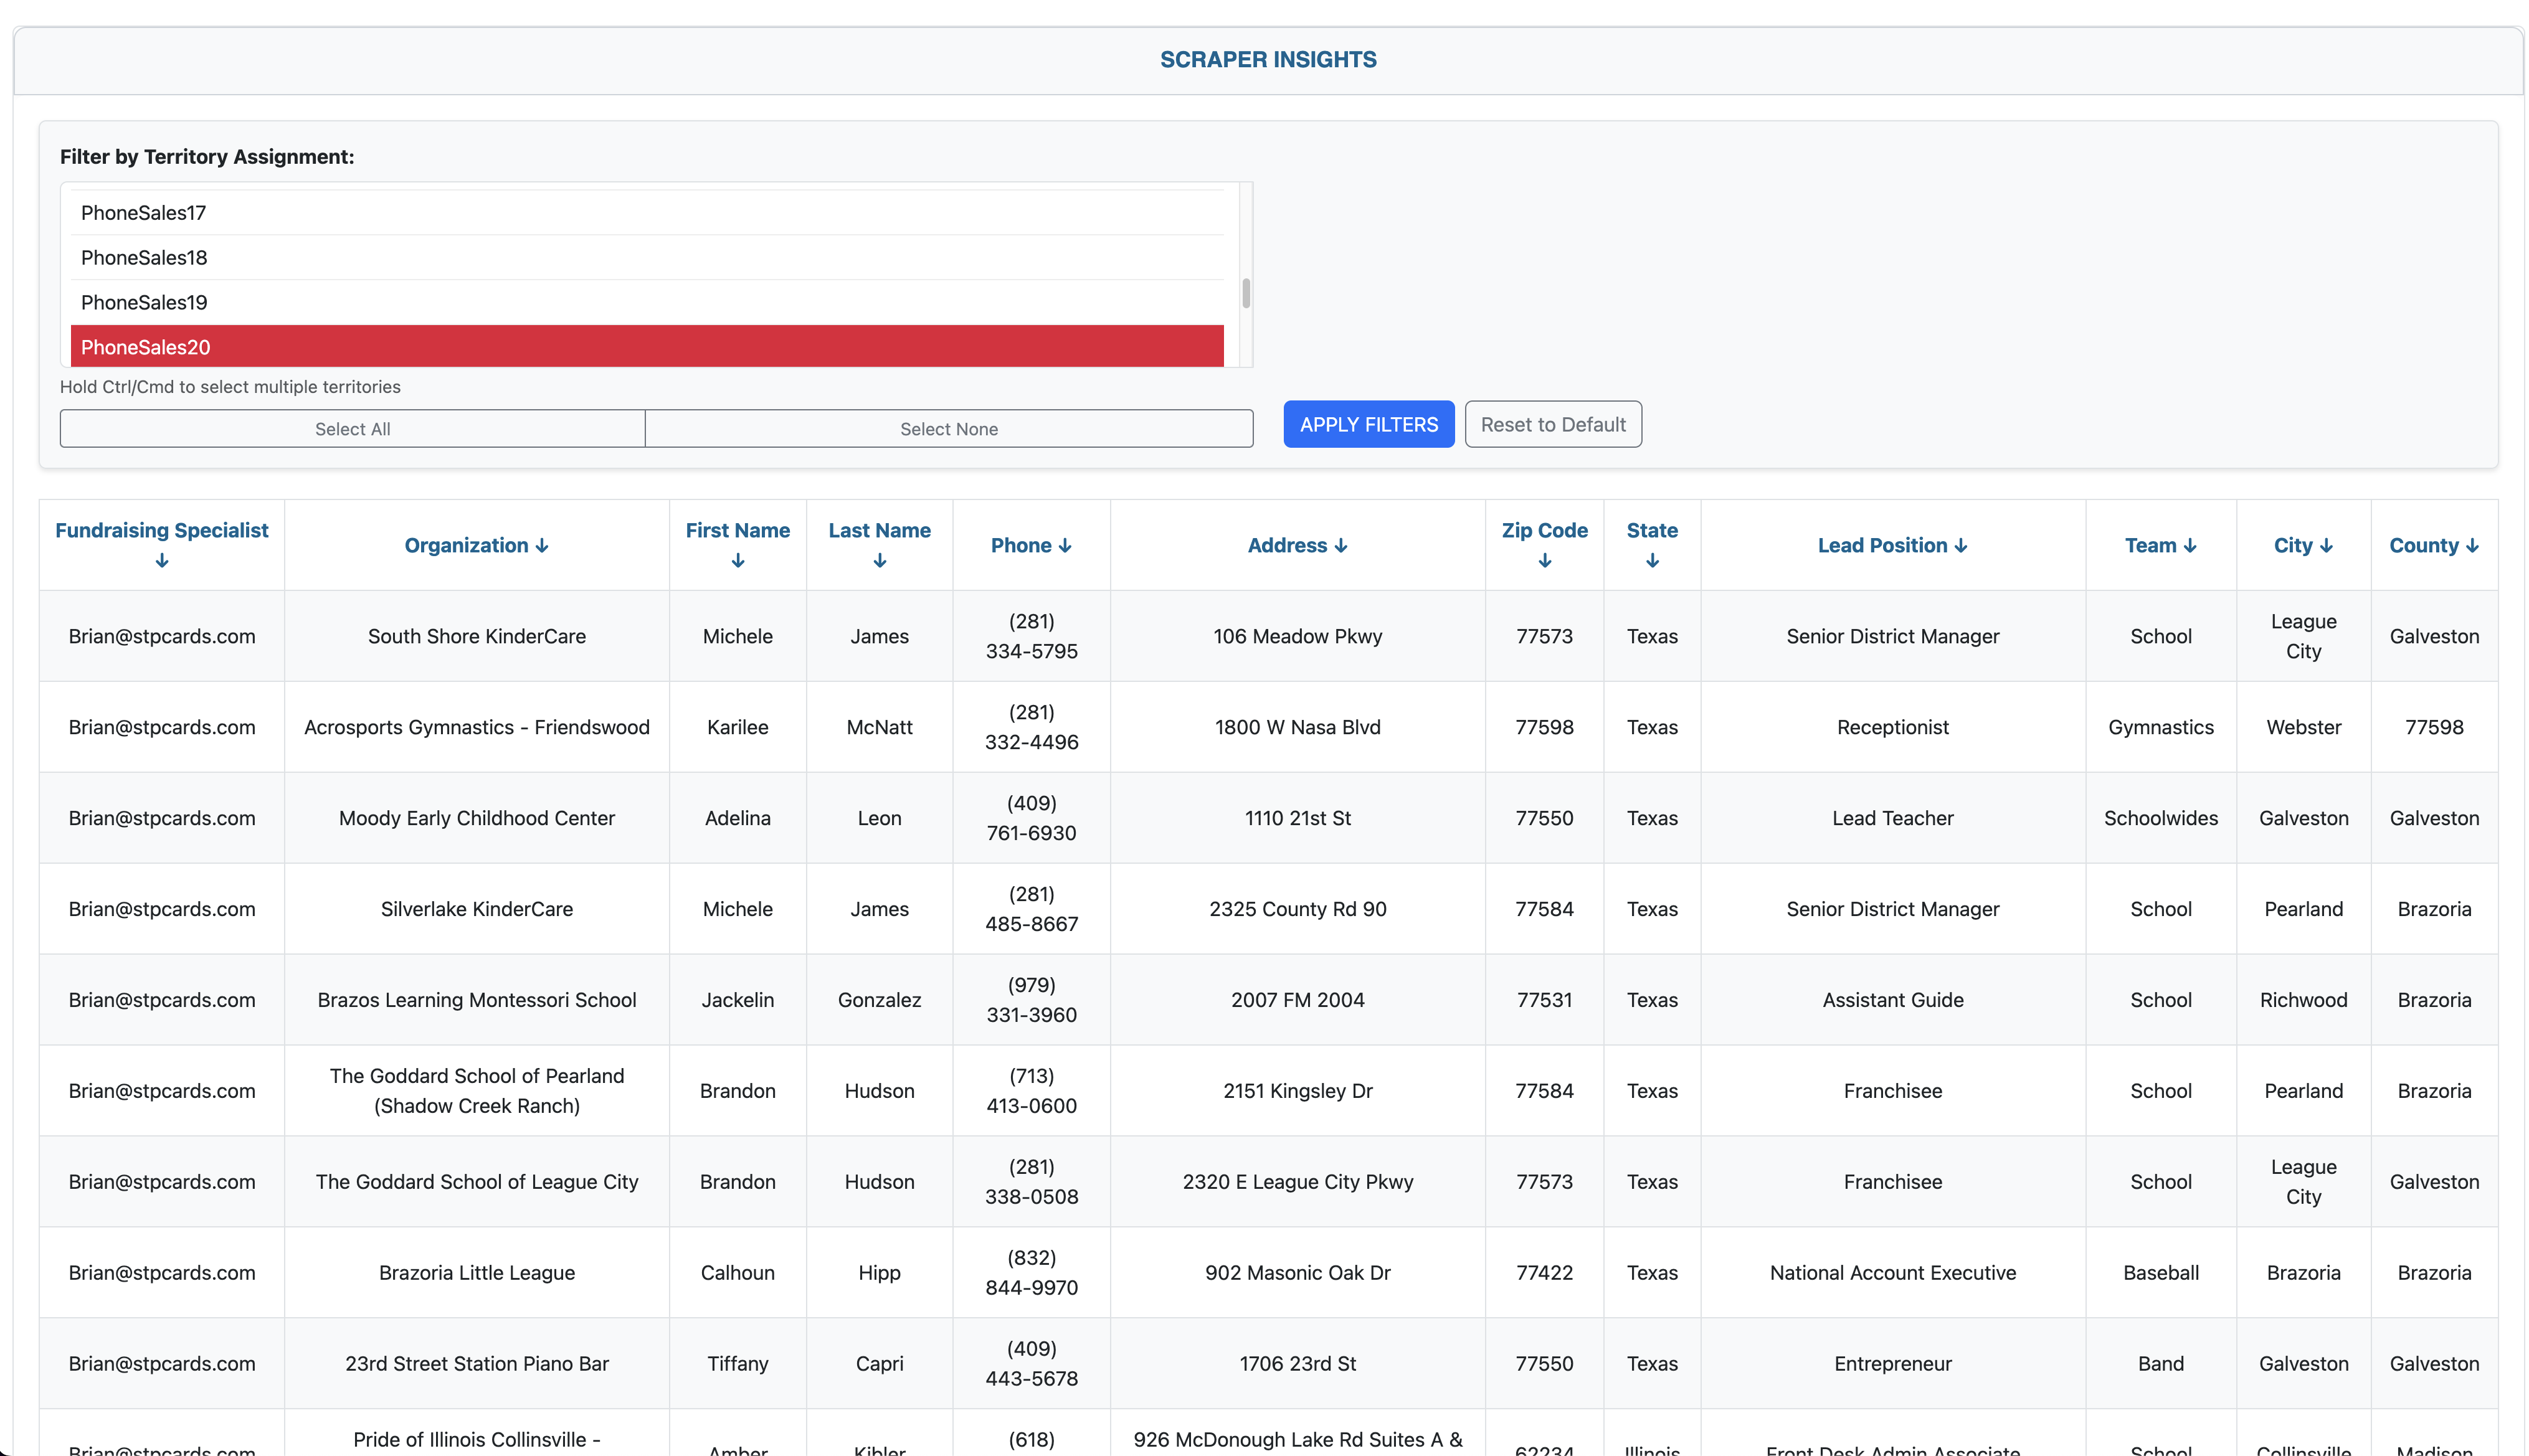This screenshot has width=2529, height=1456.
Task: Sort table by Address column
Action: pos(1296,546)
